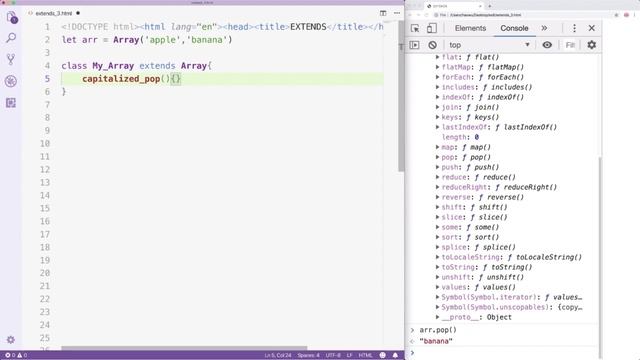This screenshot has height=360, width=640.
Task: Click the Spaces: 4 indentation status entry
Action: tap(309, 355)
